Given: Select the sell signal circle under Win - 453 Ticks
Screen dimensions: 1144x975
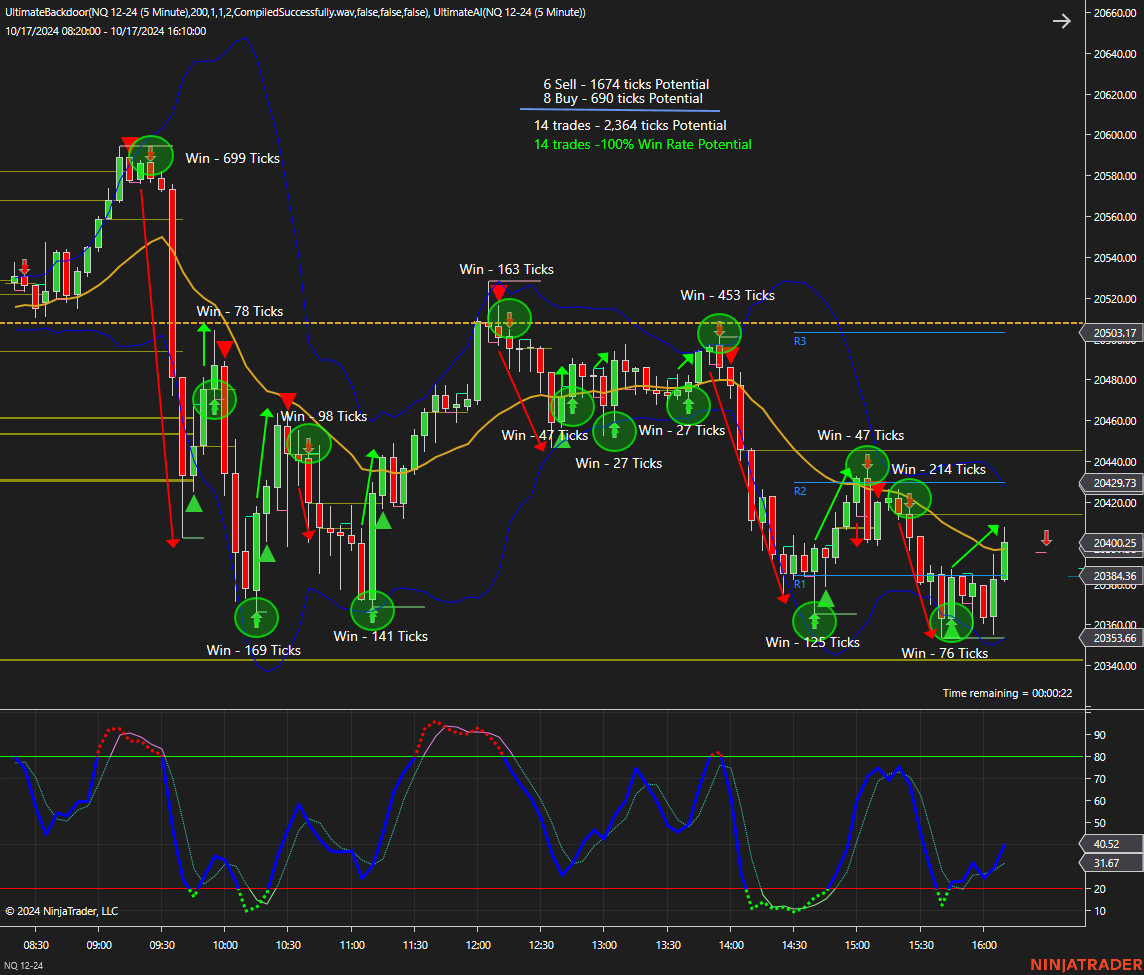Looking at the screenshot, I should 719,332.
